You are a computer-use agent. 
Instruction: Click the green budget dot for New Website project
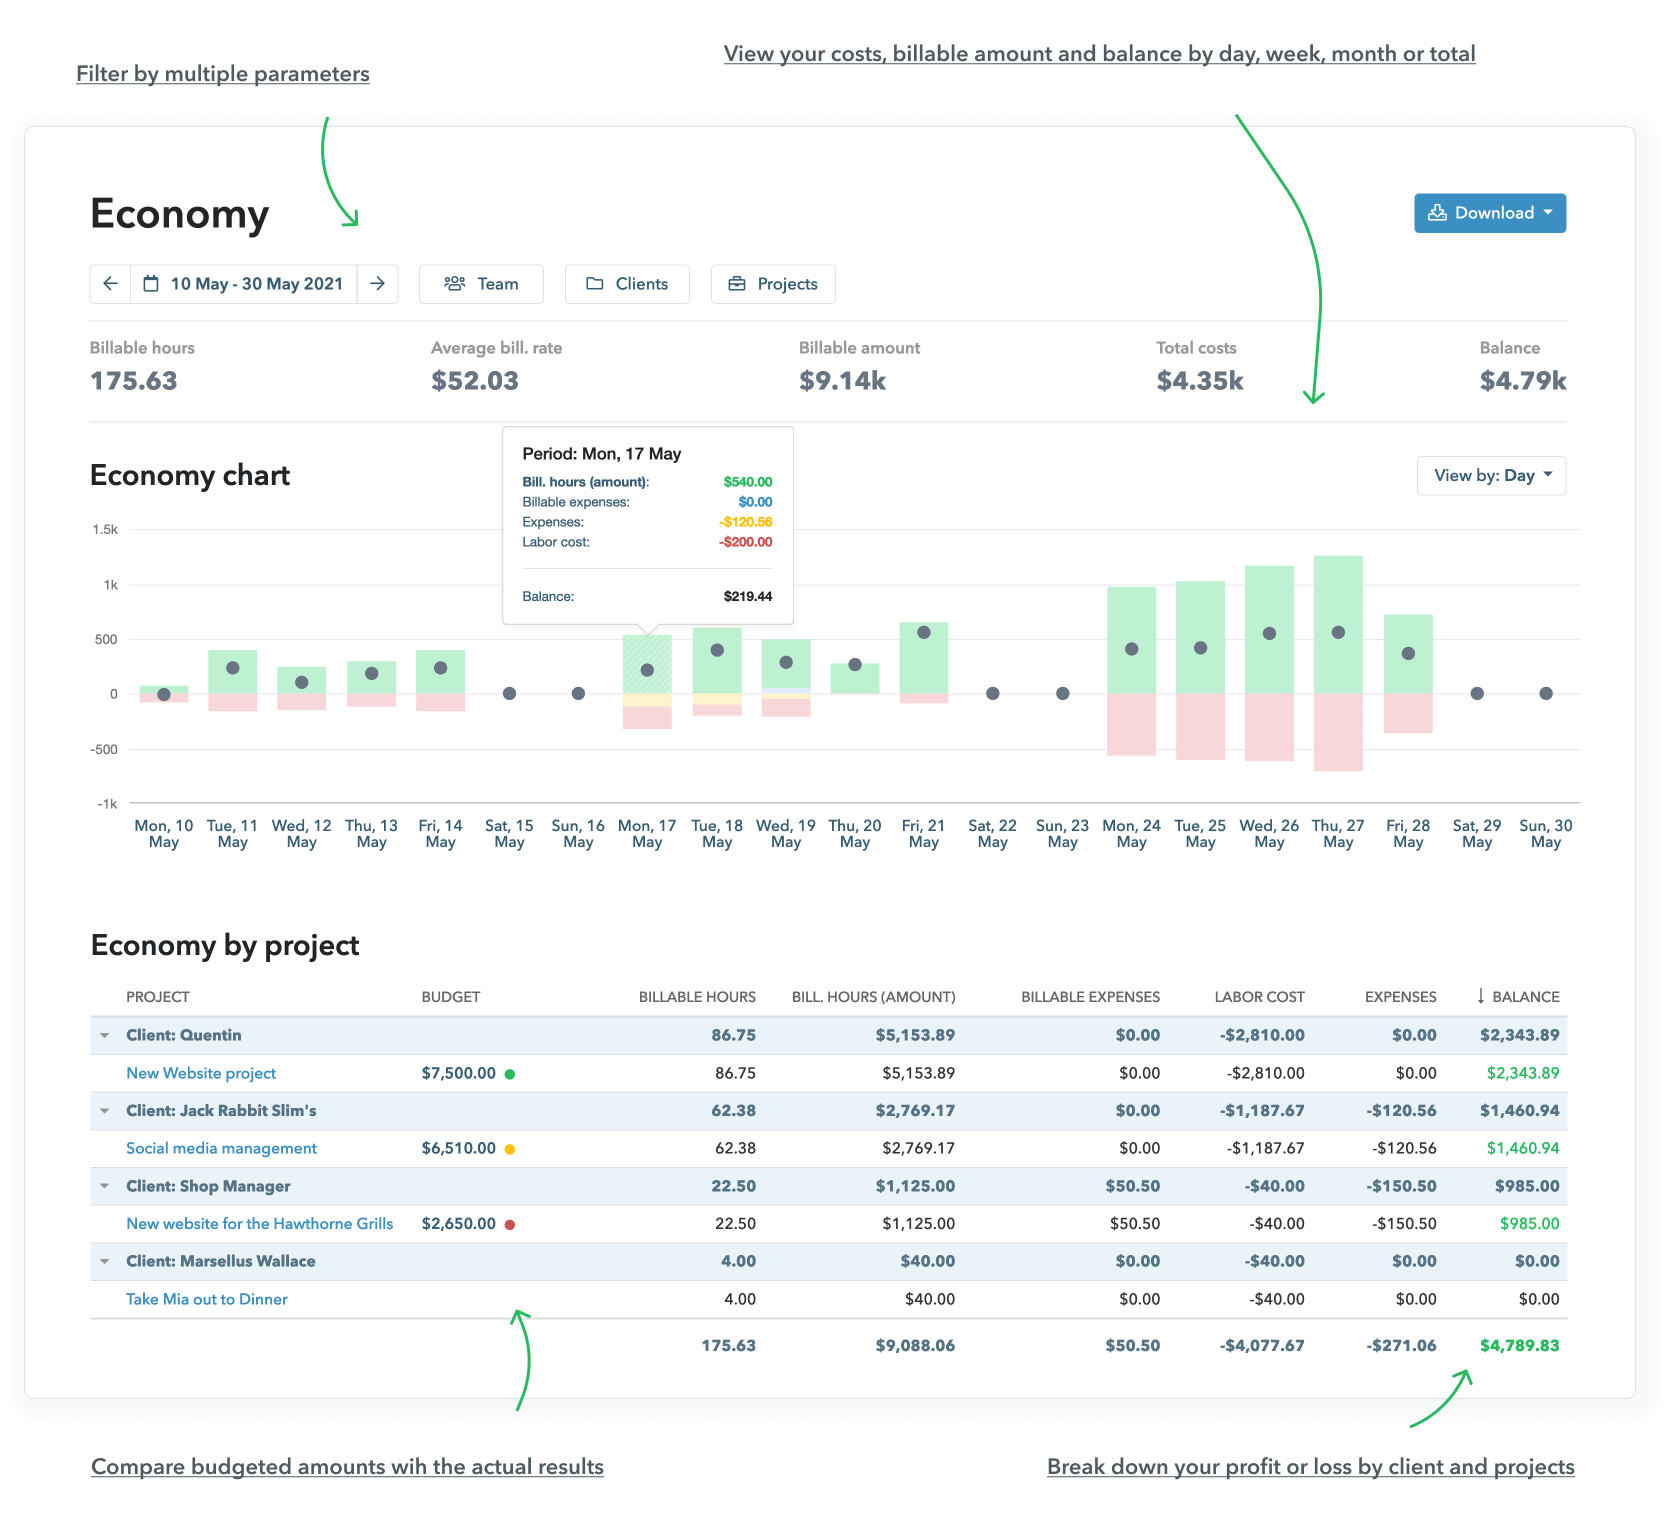tap(511, 1073)
